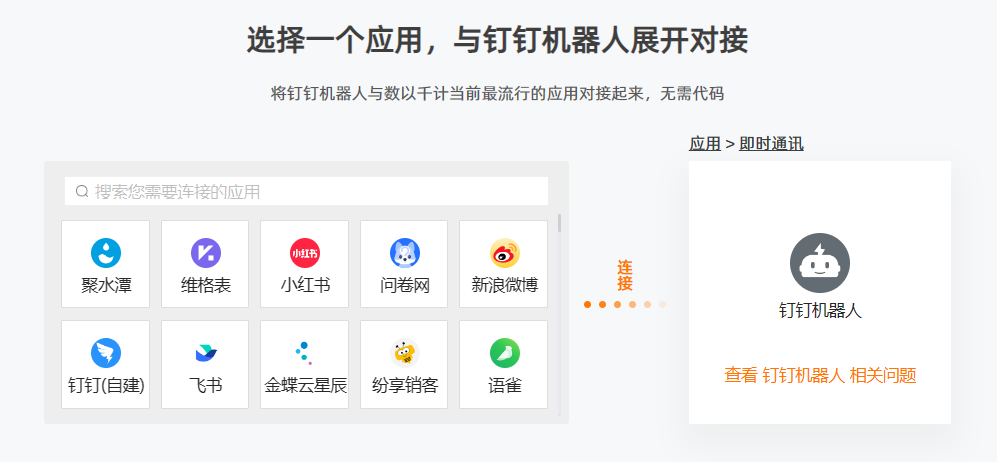Image resolution: width=997 pixels, height=462 pixels.
Task: Choose the 语雀 green icon
Action: pos(504,352)
